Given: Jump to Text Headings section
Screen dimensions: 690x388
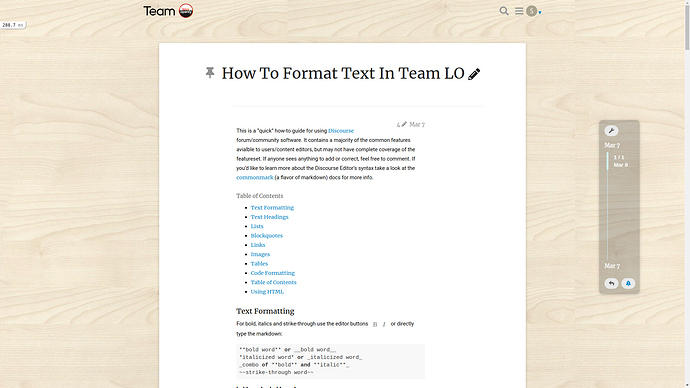Looking at the screenshot, I should tap(269, 217).
